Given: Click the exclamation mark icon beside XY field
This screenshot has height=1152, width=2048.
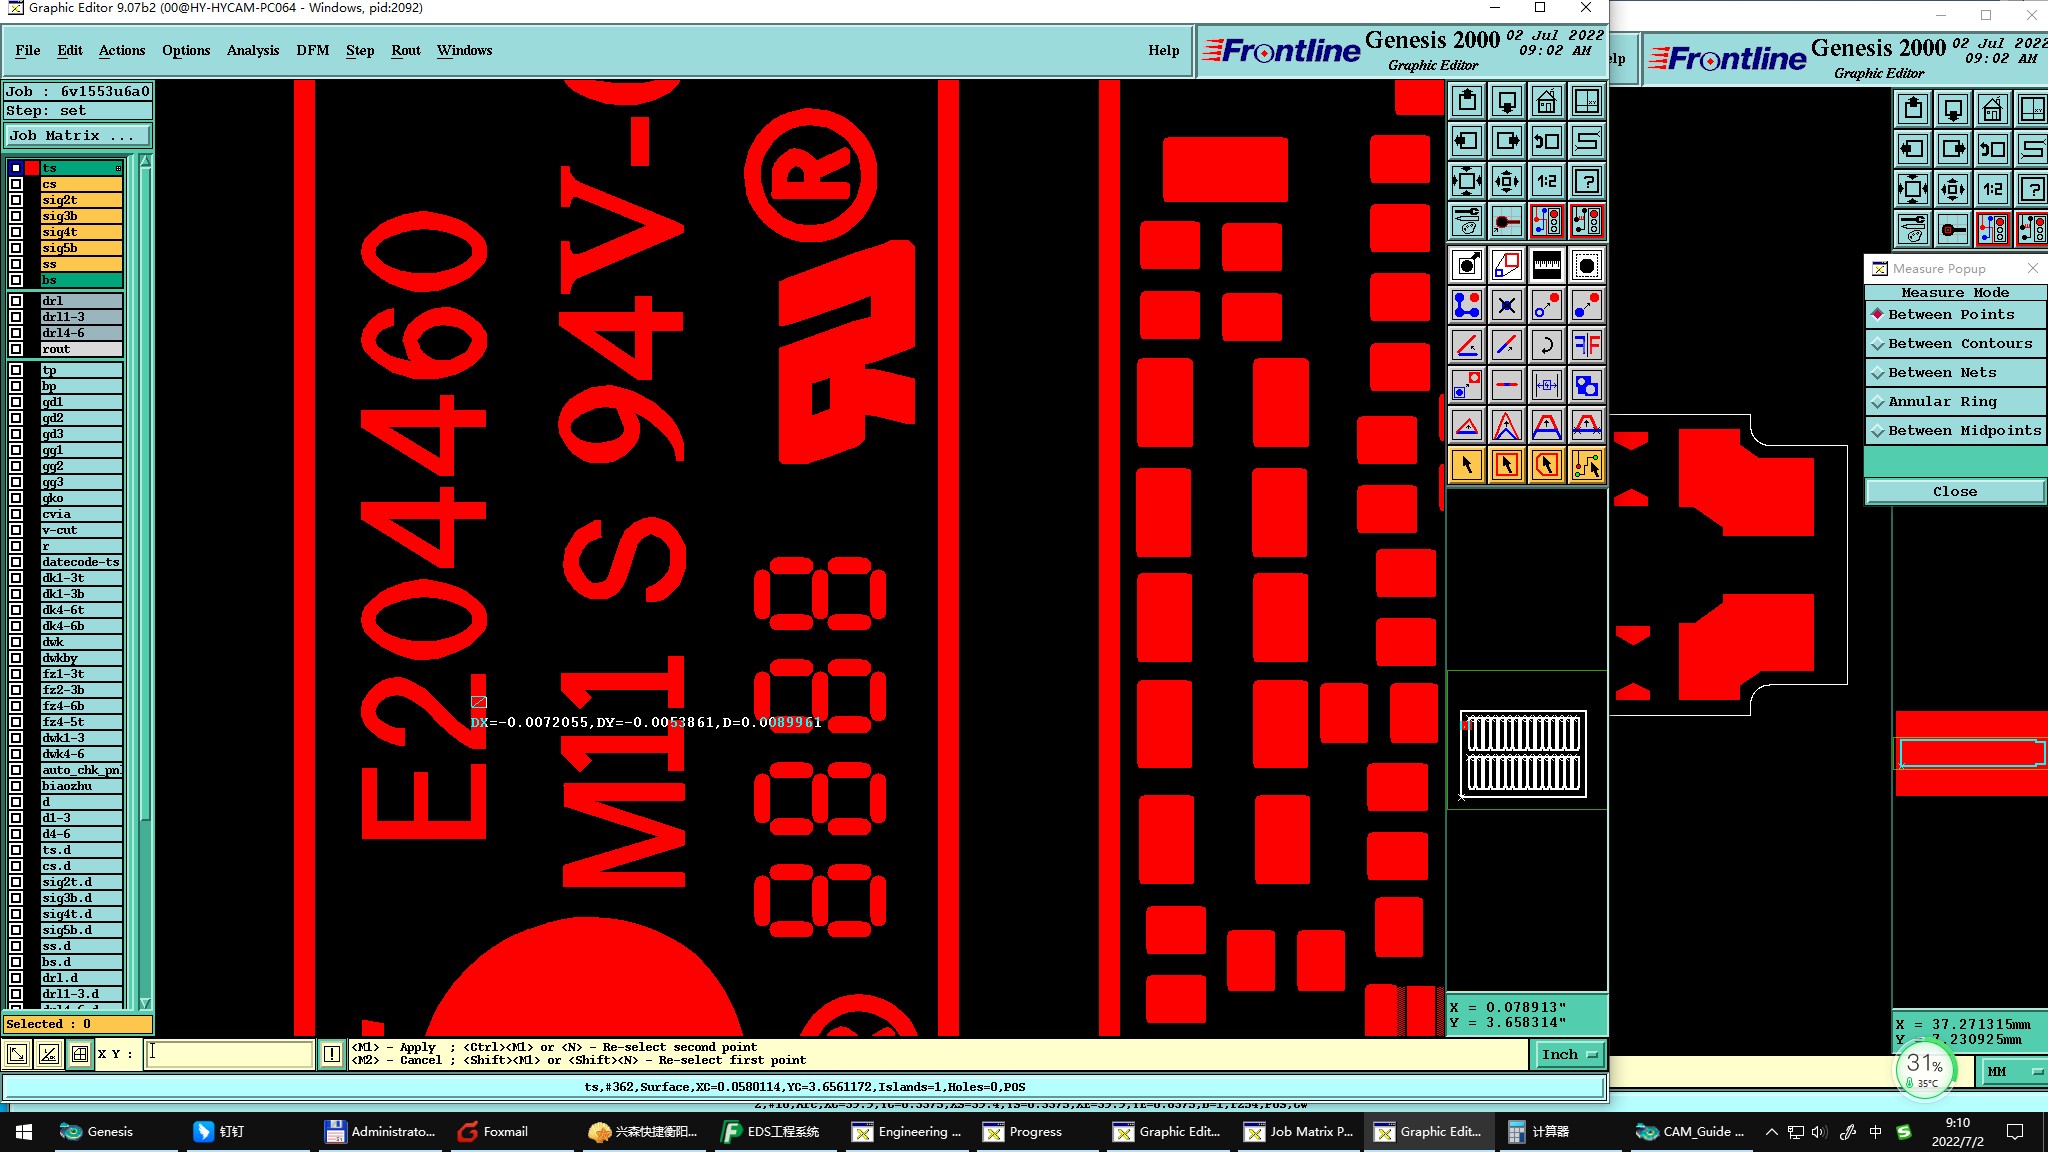Looking at the screenshot, I should [x=332, y=1054].
